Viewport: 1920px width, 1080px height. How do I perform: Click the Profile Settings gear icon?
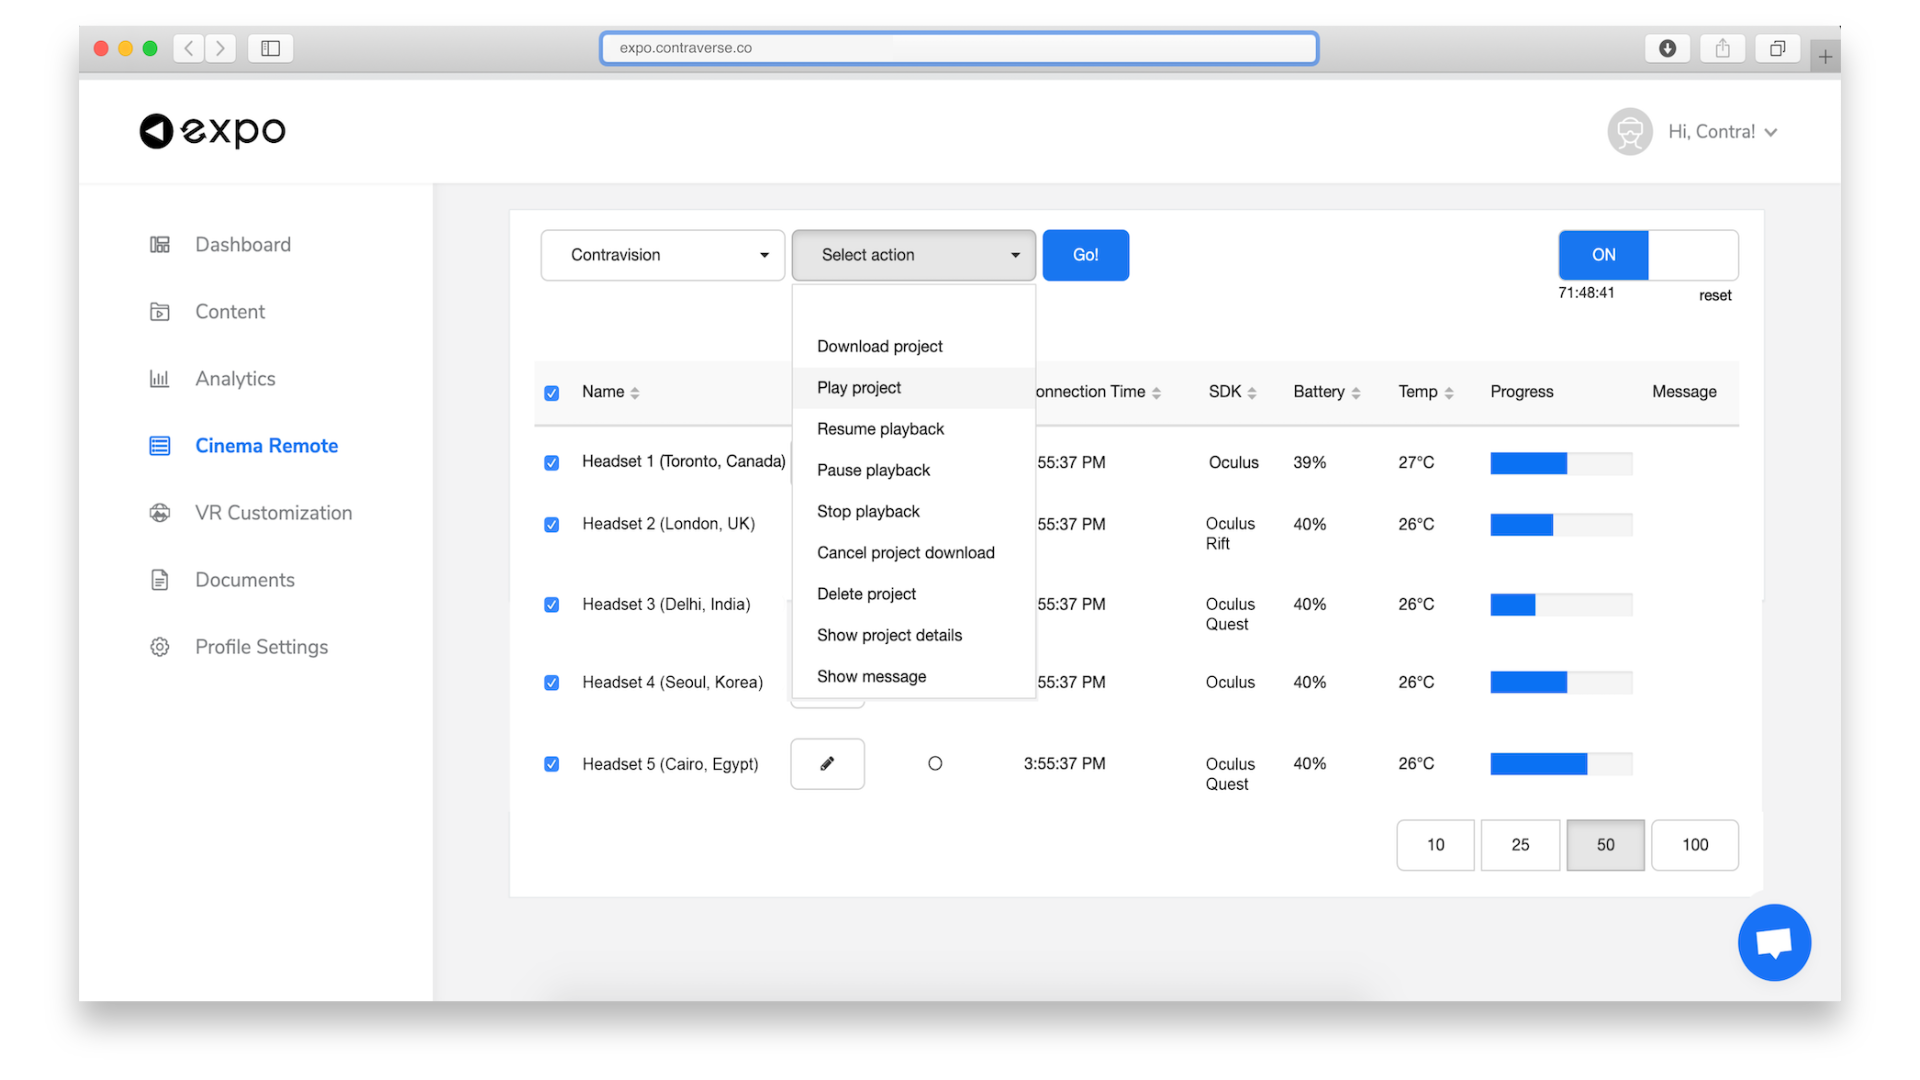click(x=160, y=647)
